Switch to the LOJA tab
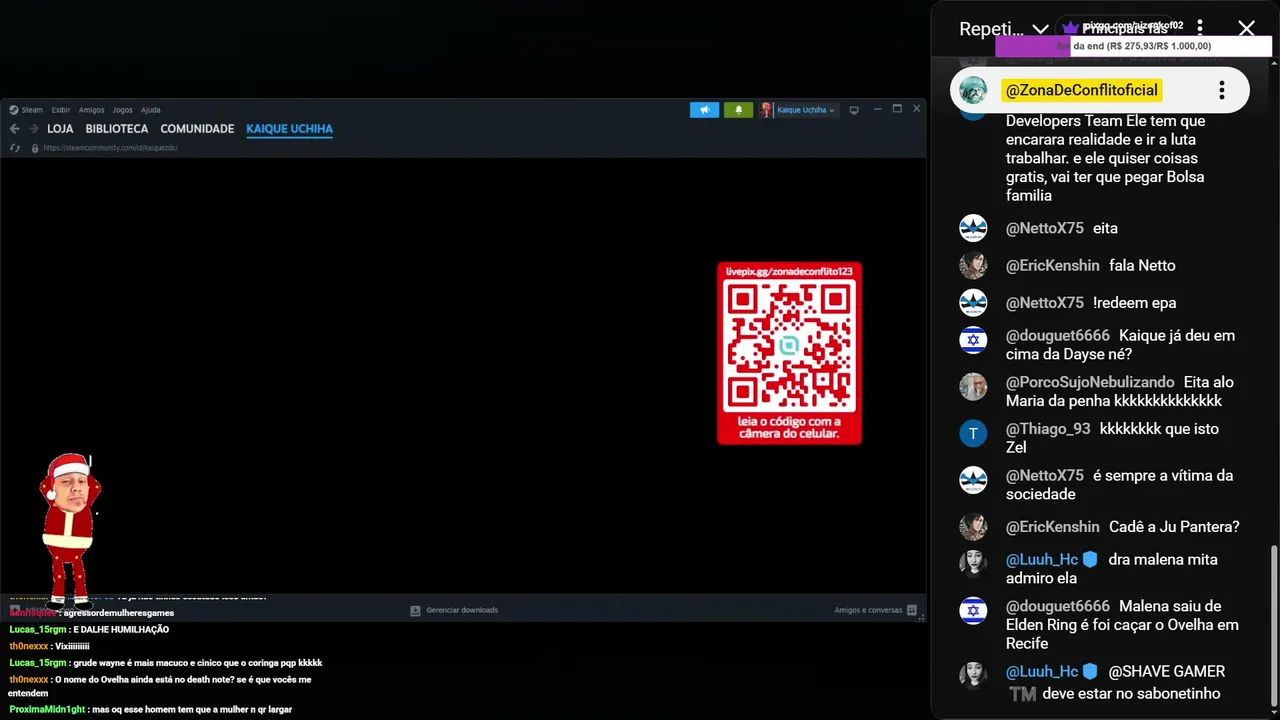The width and height of the screenshot is (1280, 720). click(x=60, y=129)
